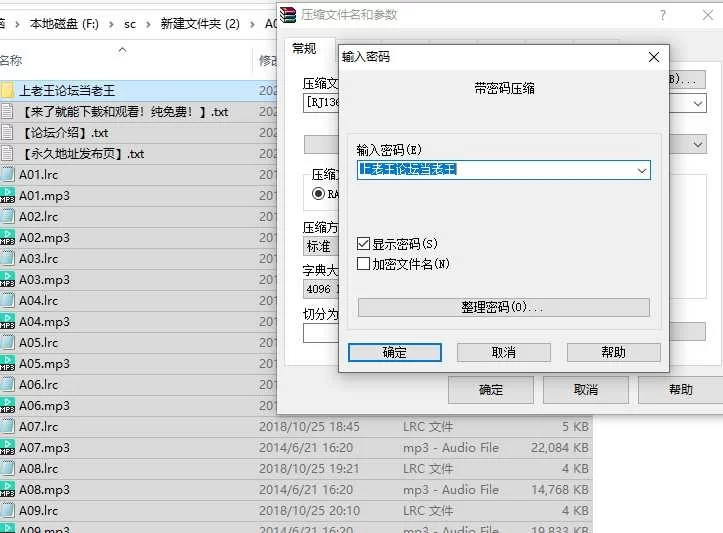Click the A01.lrc file icon

click(7, 174)
